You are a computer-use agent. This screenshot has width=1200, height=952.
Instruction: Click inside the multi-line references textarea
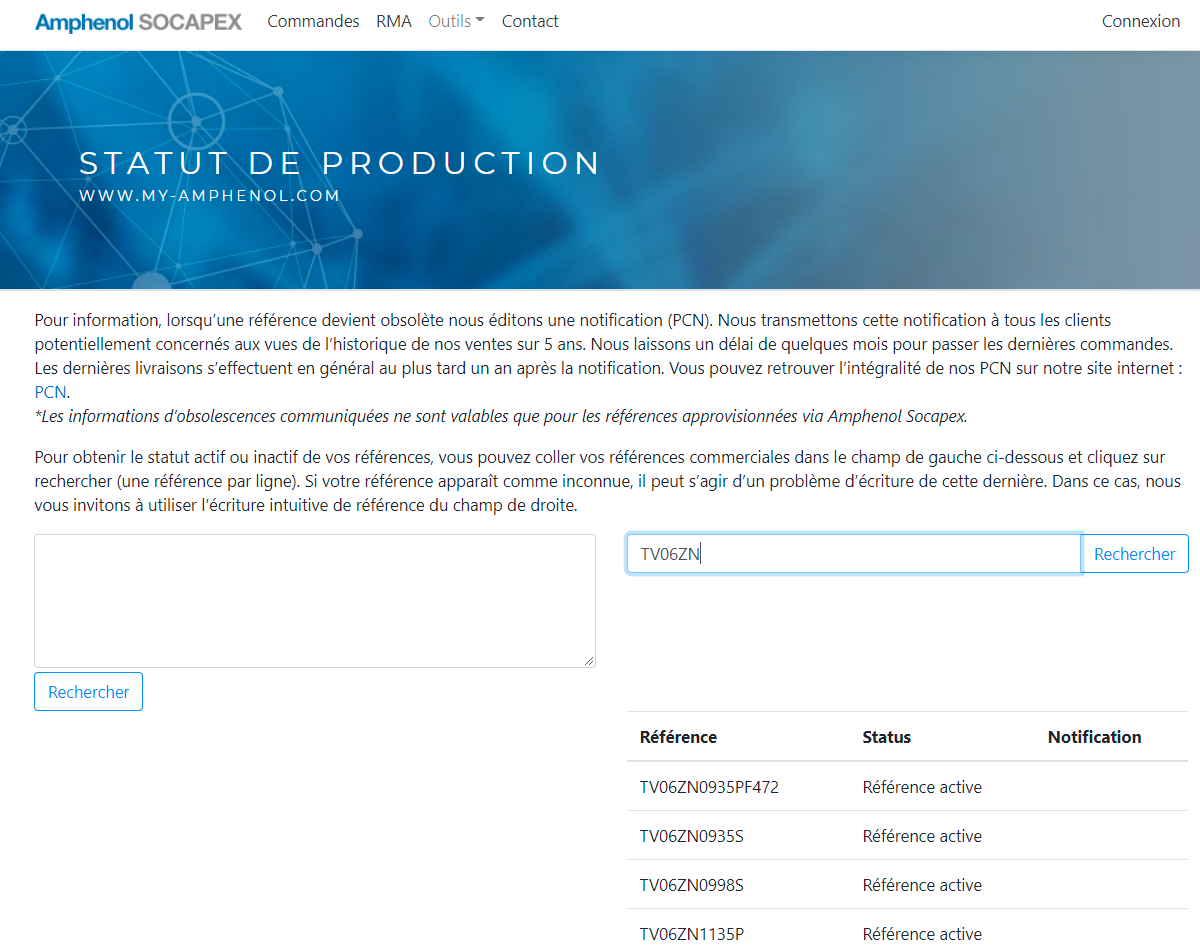[315, 601]
